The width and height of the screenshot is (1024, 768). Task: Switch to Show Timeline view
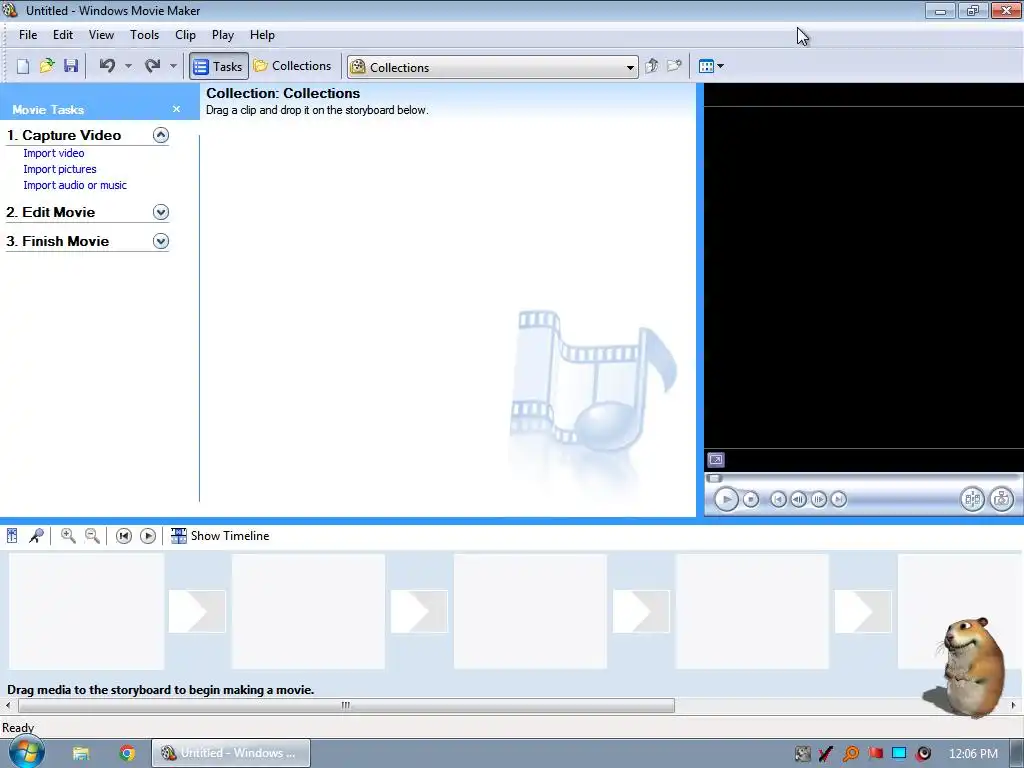point(220,536)
